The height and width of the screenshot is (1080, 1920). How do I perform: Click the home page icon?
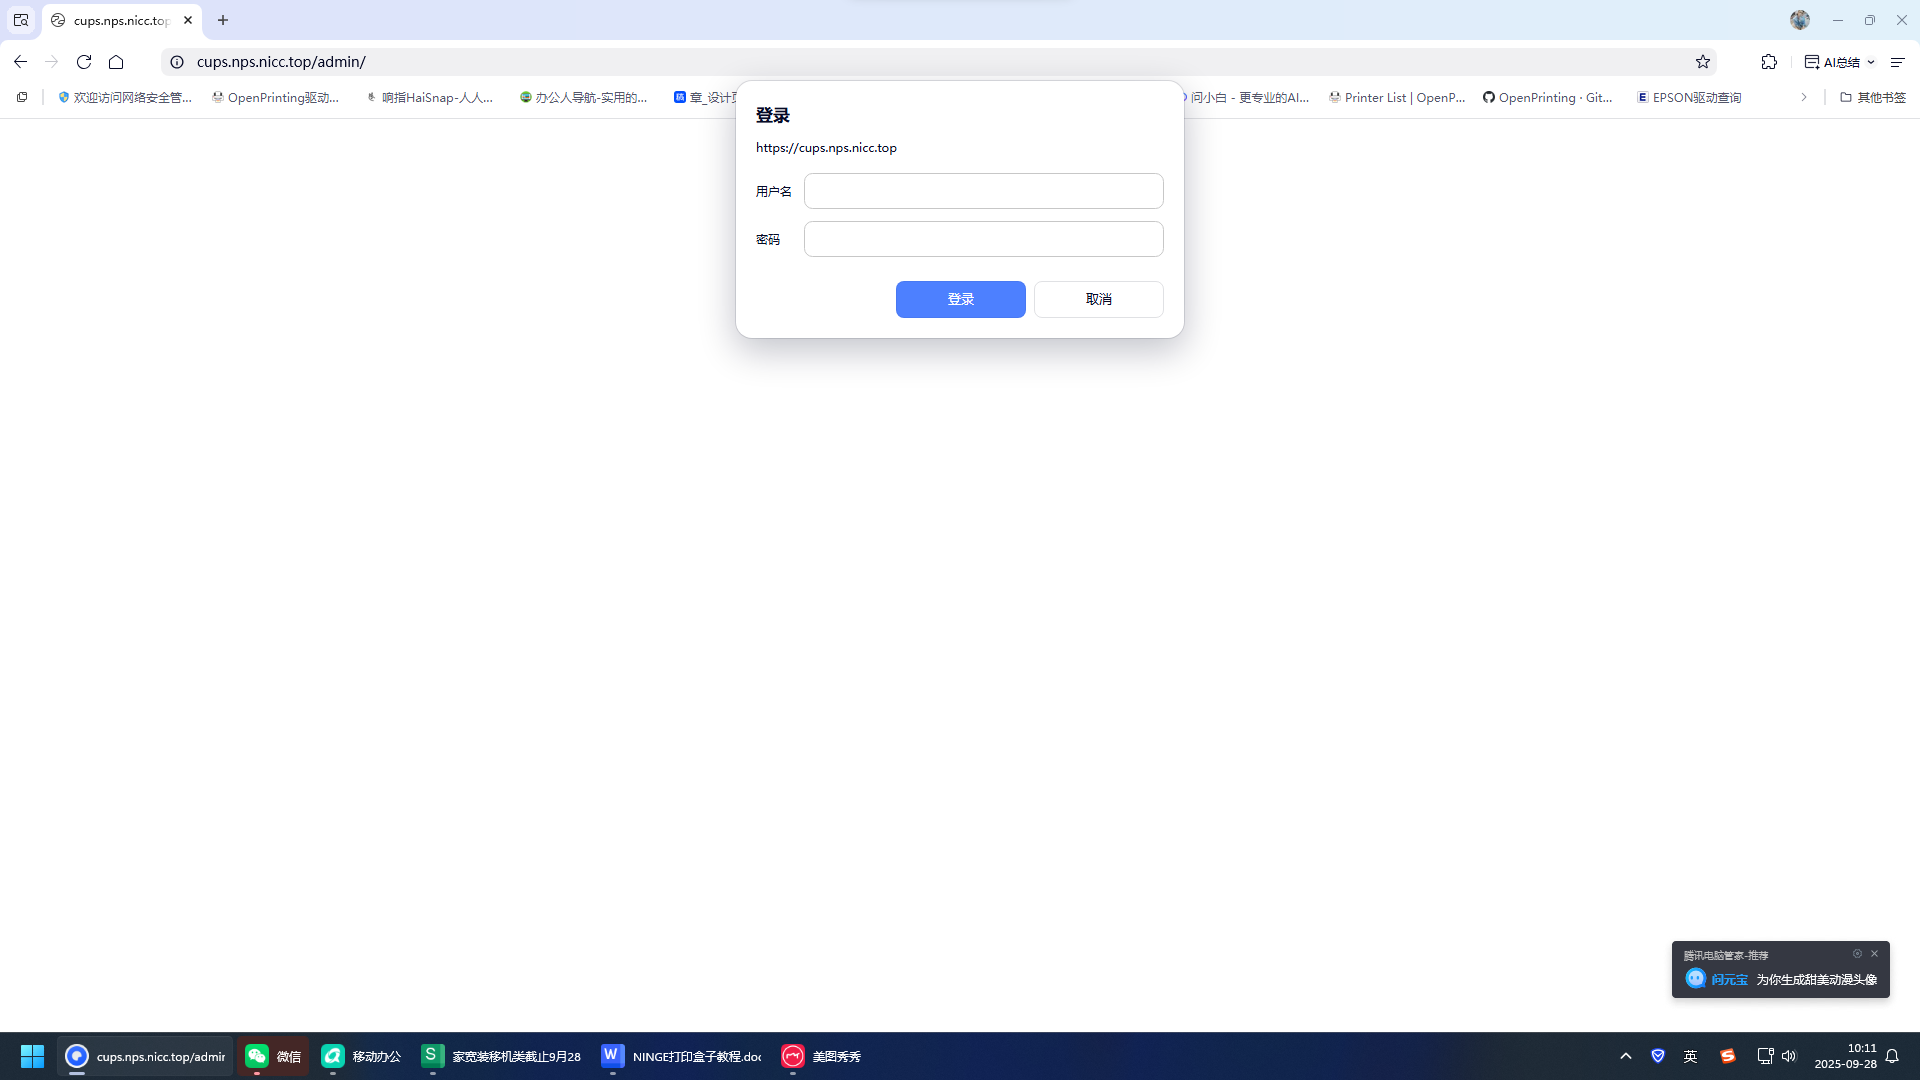[x=116, y=62]
